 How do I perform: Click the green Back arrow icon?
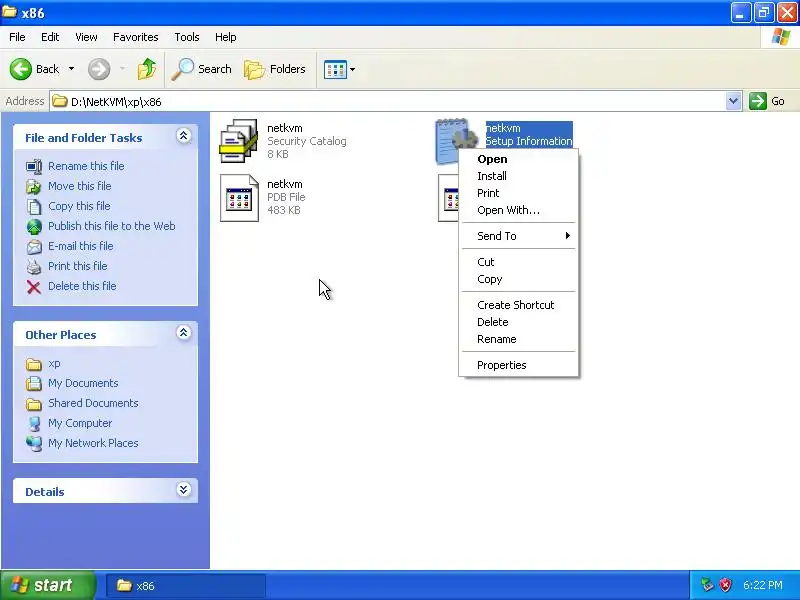[x=21, y=69]
